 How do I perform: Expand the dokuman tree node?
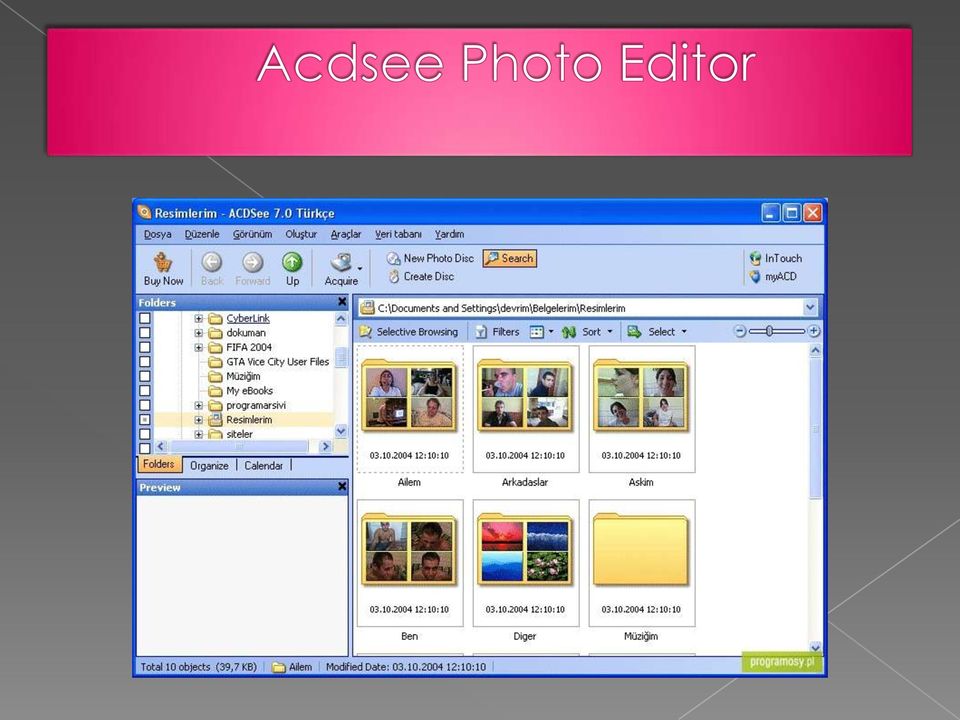point(198,333)
